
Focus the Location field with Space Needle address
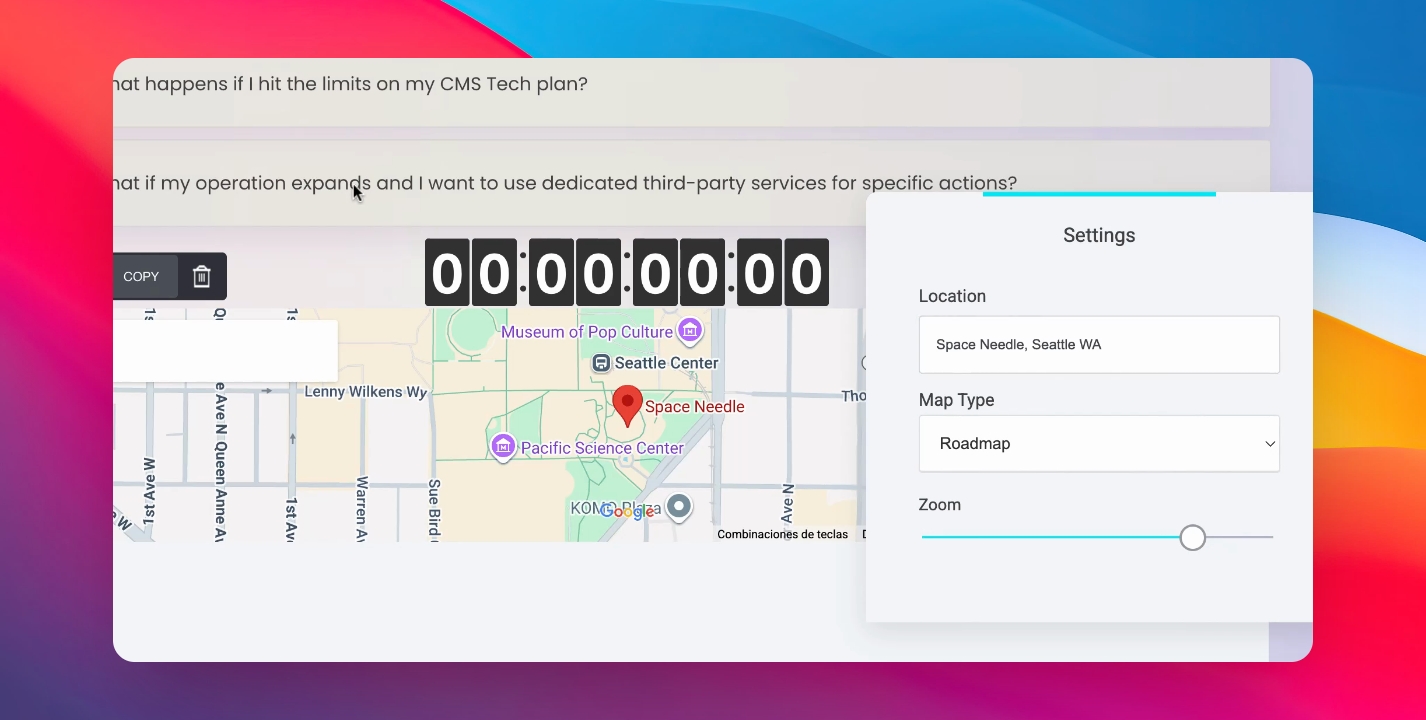(1099, 345)
